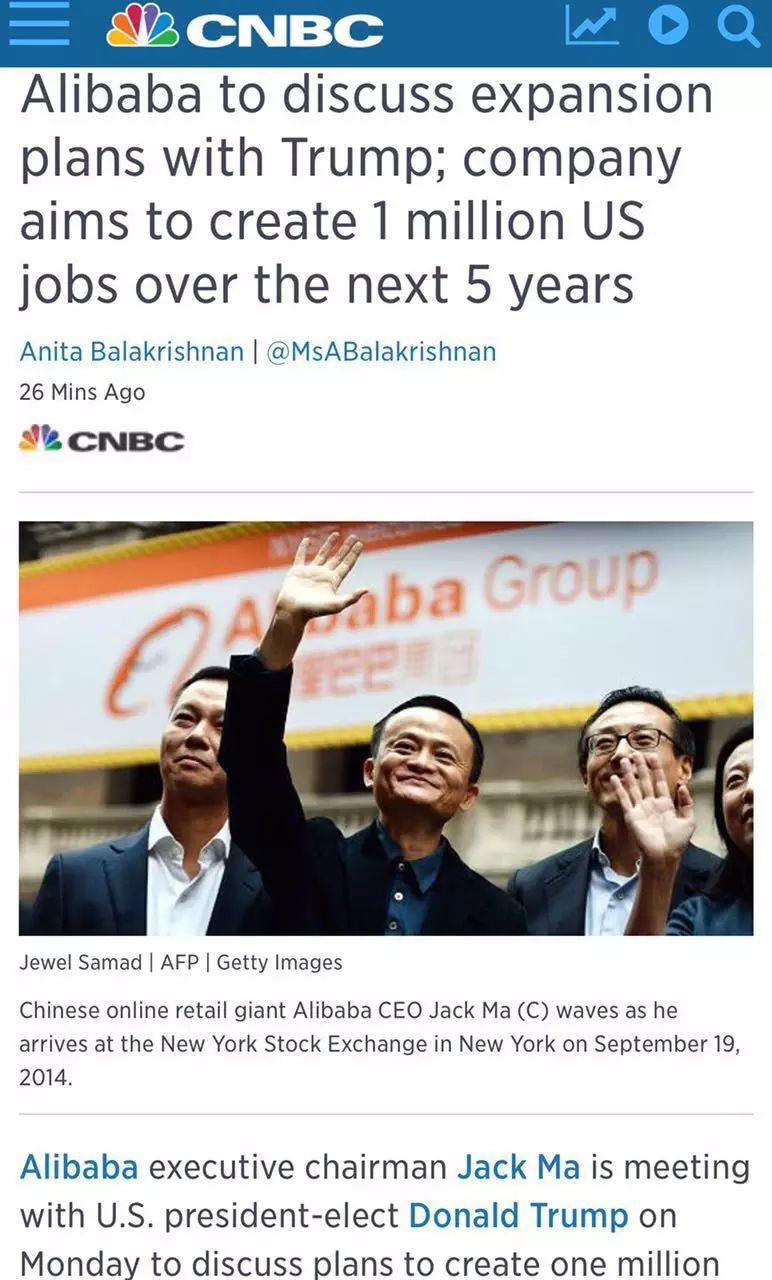This screenshot has width=772, height=1280.
Task: Follow the Alibaba link in article body
Action: click(x=79, y=1167)
